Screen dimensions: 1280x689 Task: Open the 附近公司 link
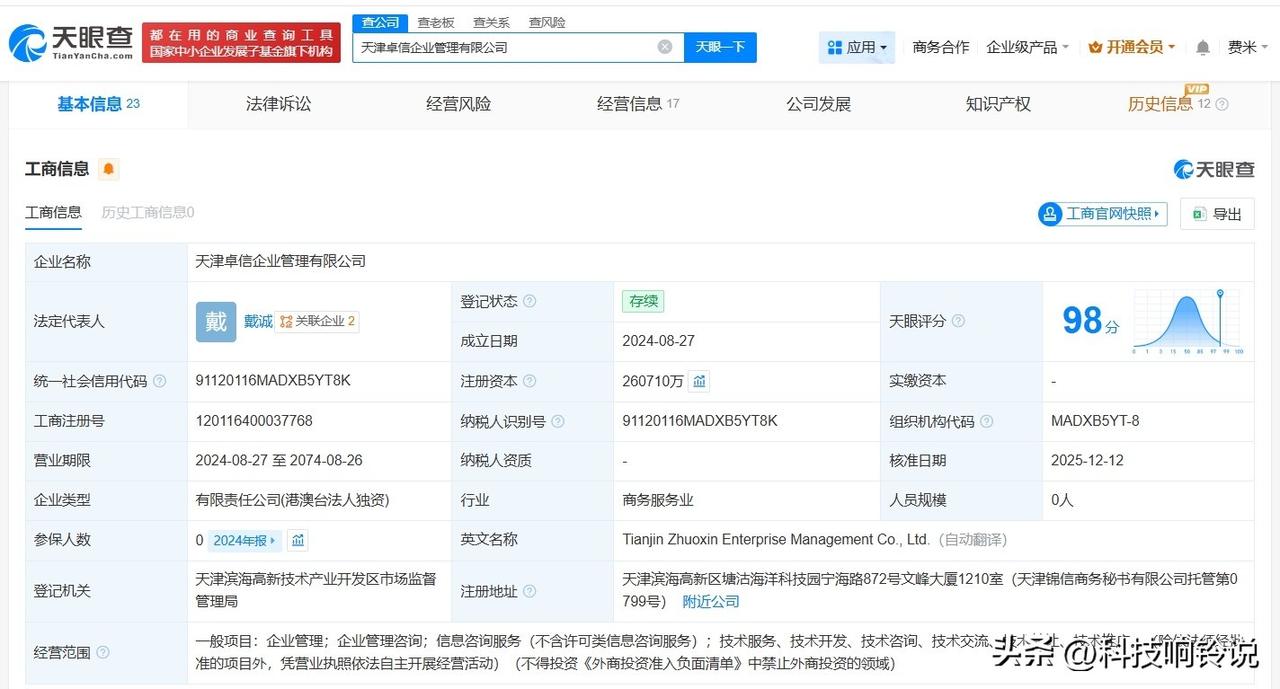(711, 601)
